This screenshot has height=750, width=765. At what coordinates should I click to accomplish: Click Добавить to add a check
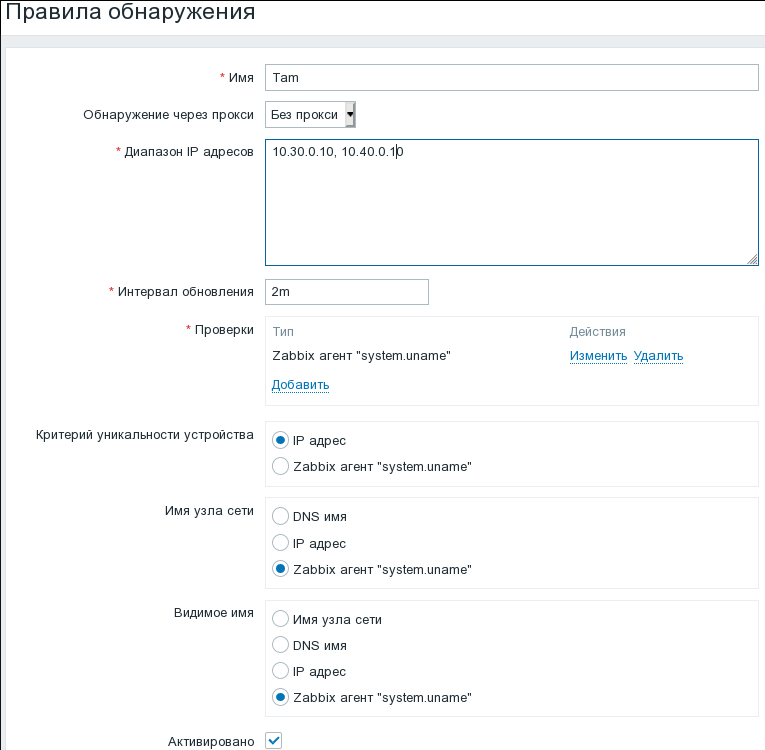(x=300, y=385)
